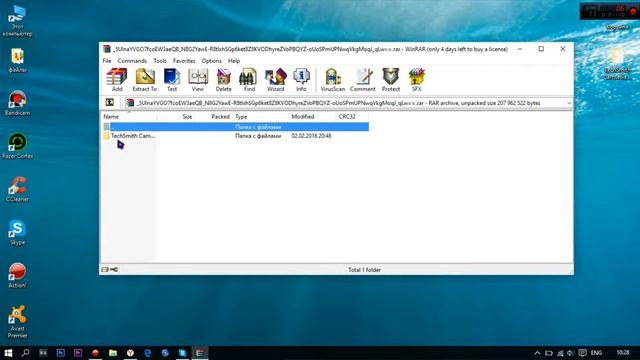Open the File Explorer taskbar icon
640x360 pixels.
(x=113, y=353)
